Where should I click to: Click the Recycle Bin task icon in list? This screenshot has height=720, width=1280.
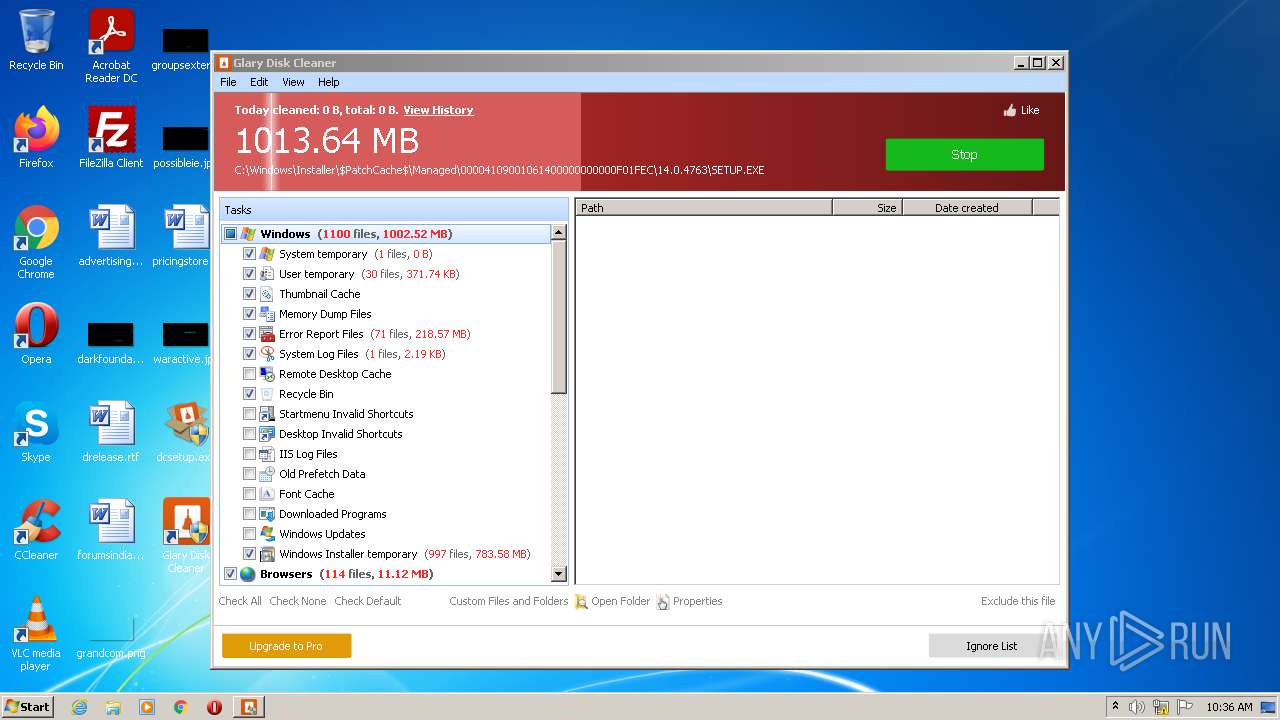(267, 394)
